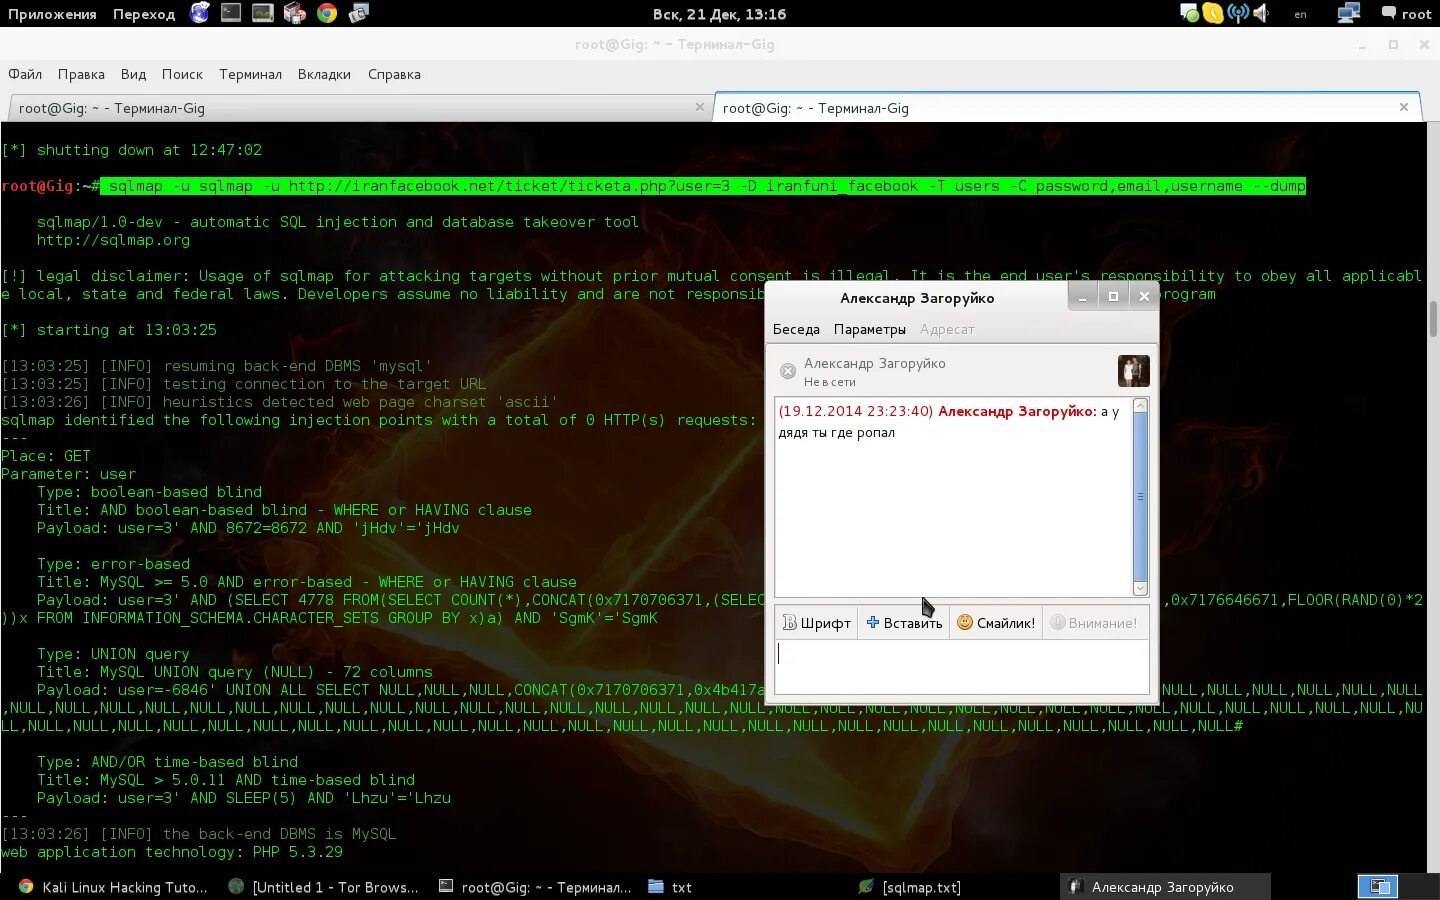Viewport: 1440px width, 900px height.
Task: Click the highlighted sqlmap command line
Action: coord(703,186)
